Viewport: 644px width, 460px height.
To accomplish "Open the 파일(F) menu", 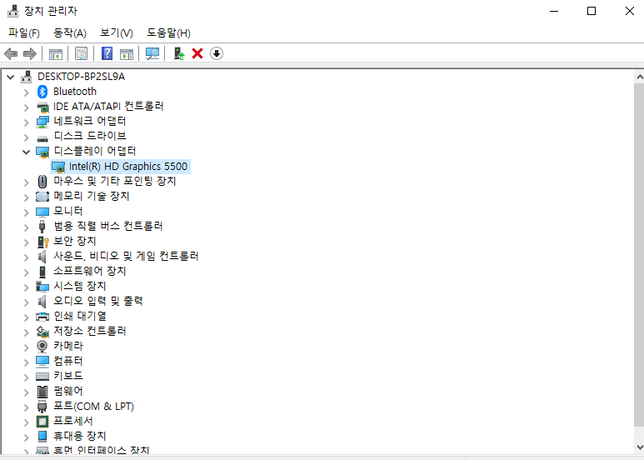I will point(24,33).
